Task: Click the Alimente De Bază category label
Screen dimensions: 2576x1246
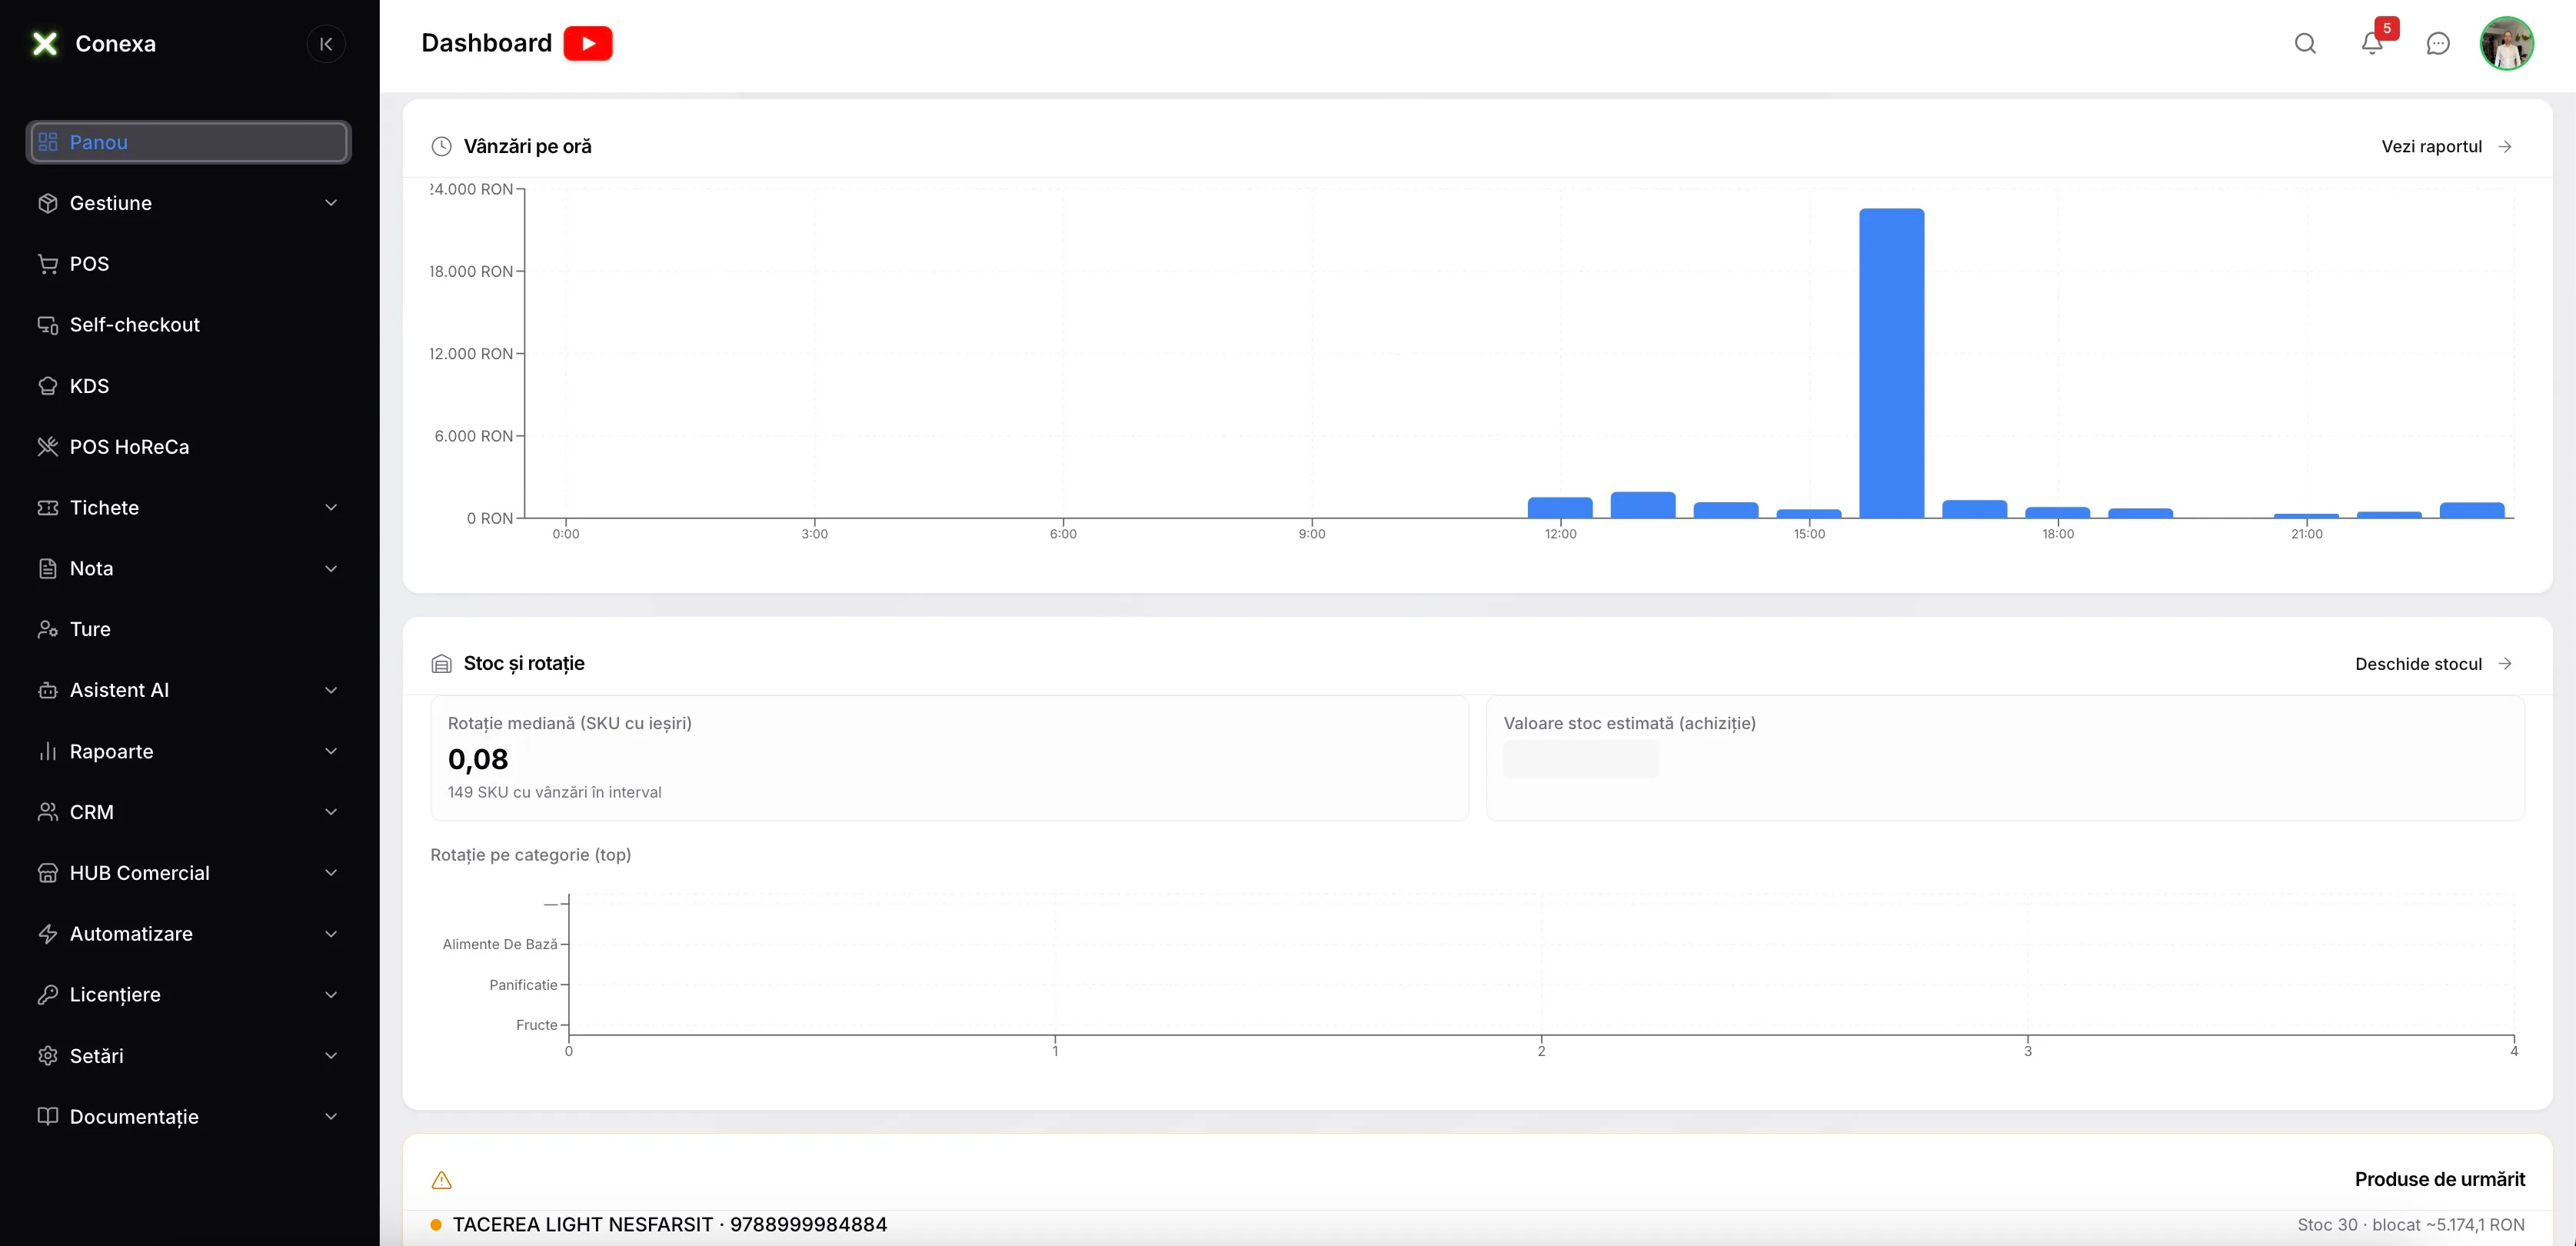Action: coord(500,944)
